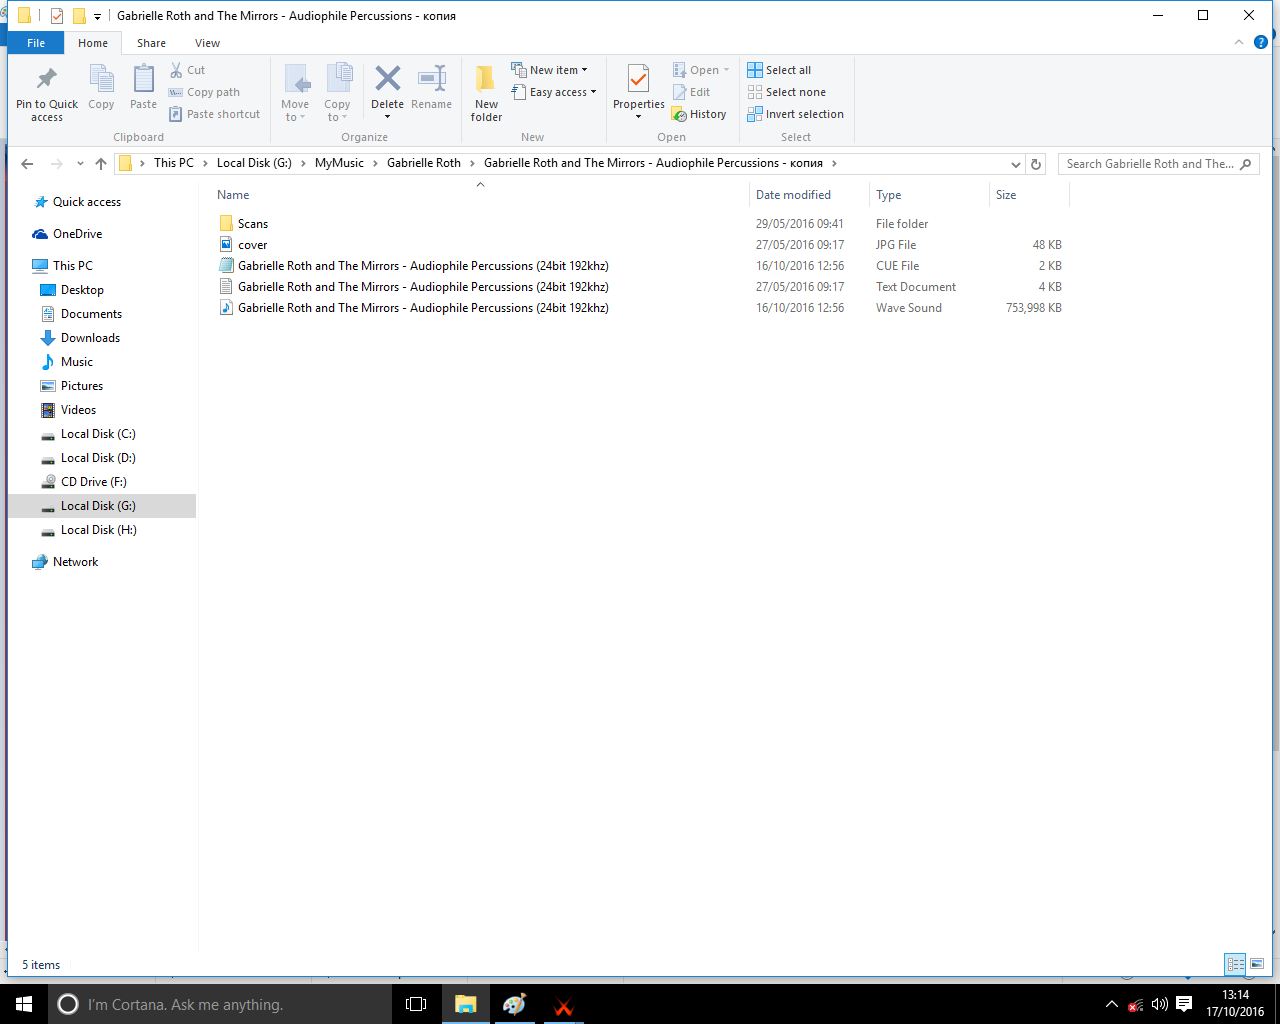Switch to the Share ribbon tab

click(x=152, y=43)
